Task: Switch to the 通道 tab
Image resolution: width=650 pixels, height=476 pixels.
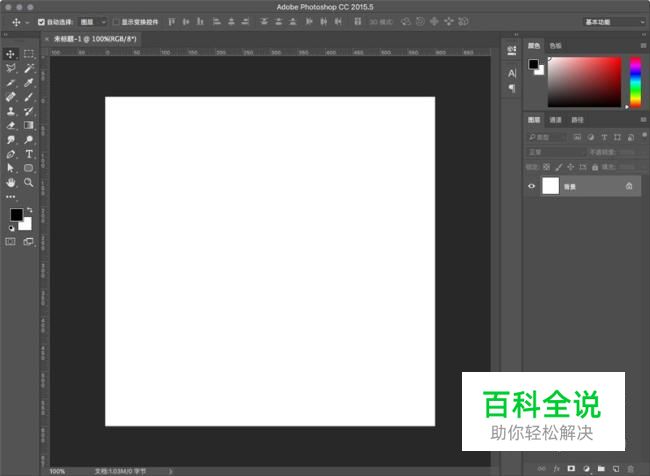Action: (x=556, y=120)
